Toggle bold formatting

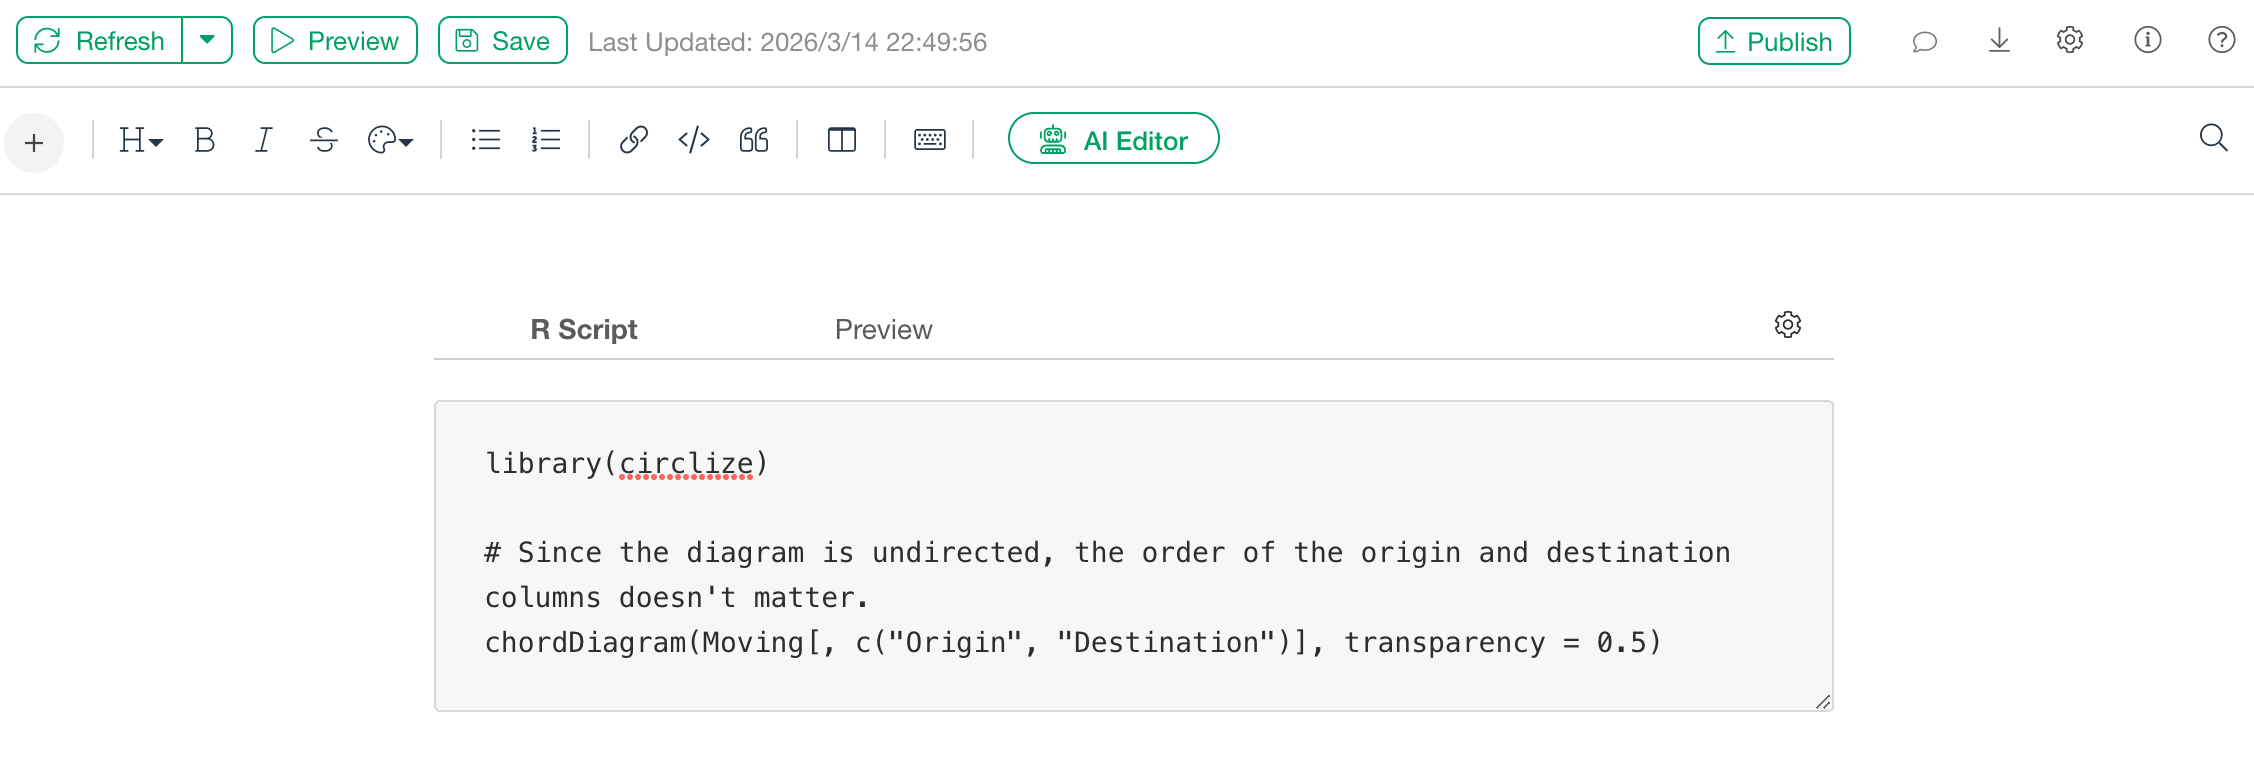point(204,140)
